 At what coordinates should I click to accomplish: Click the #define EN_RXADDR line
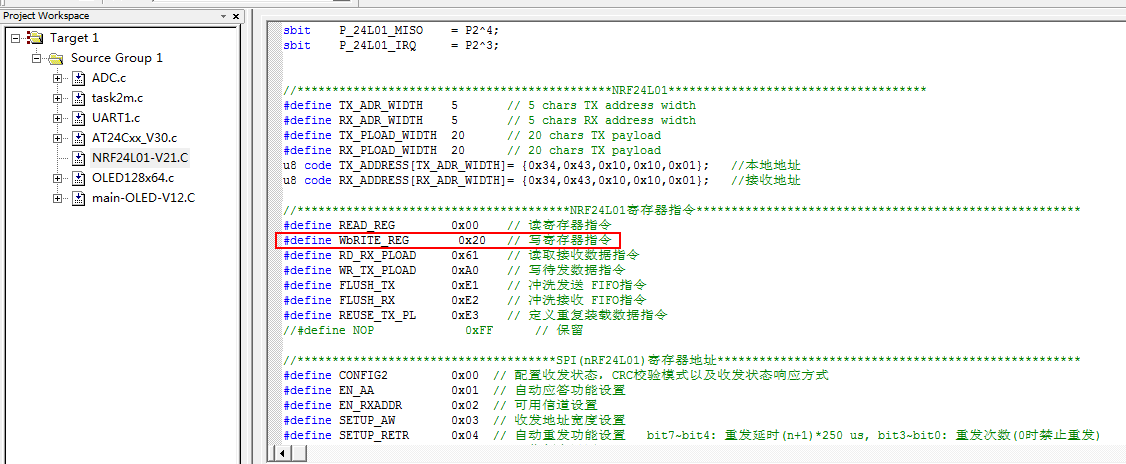440,405
